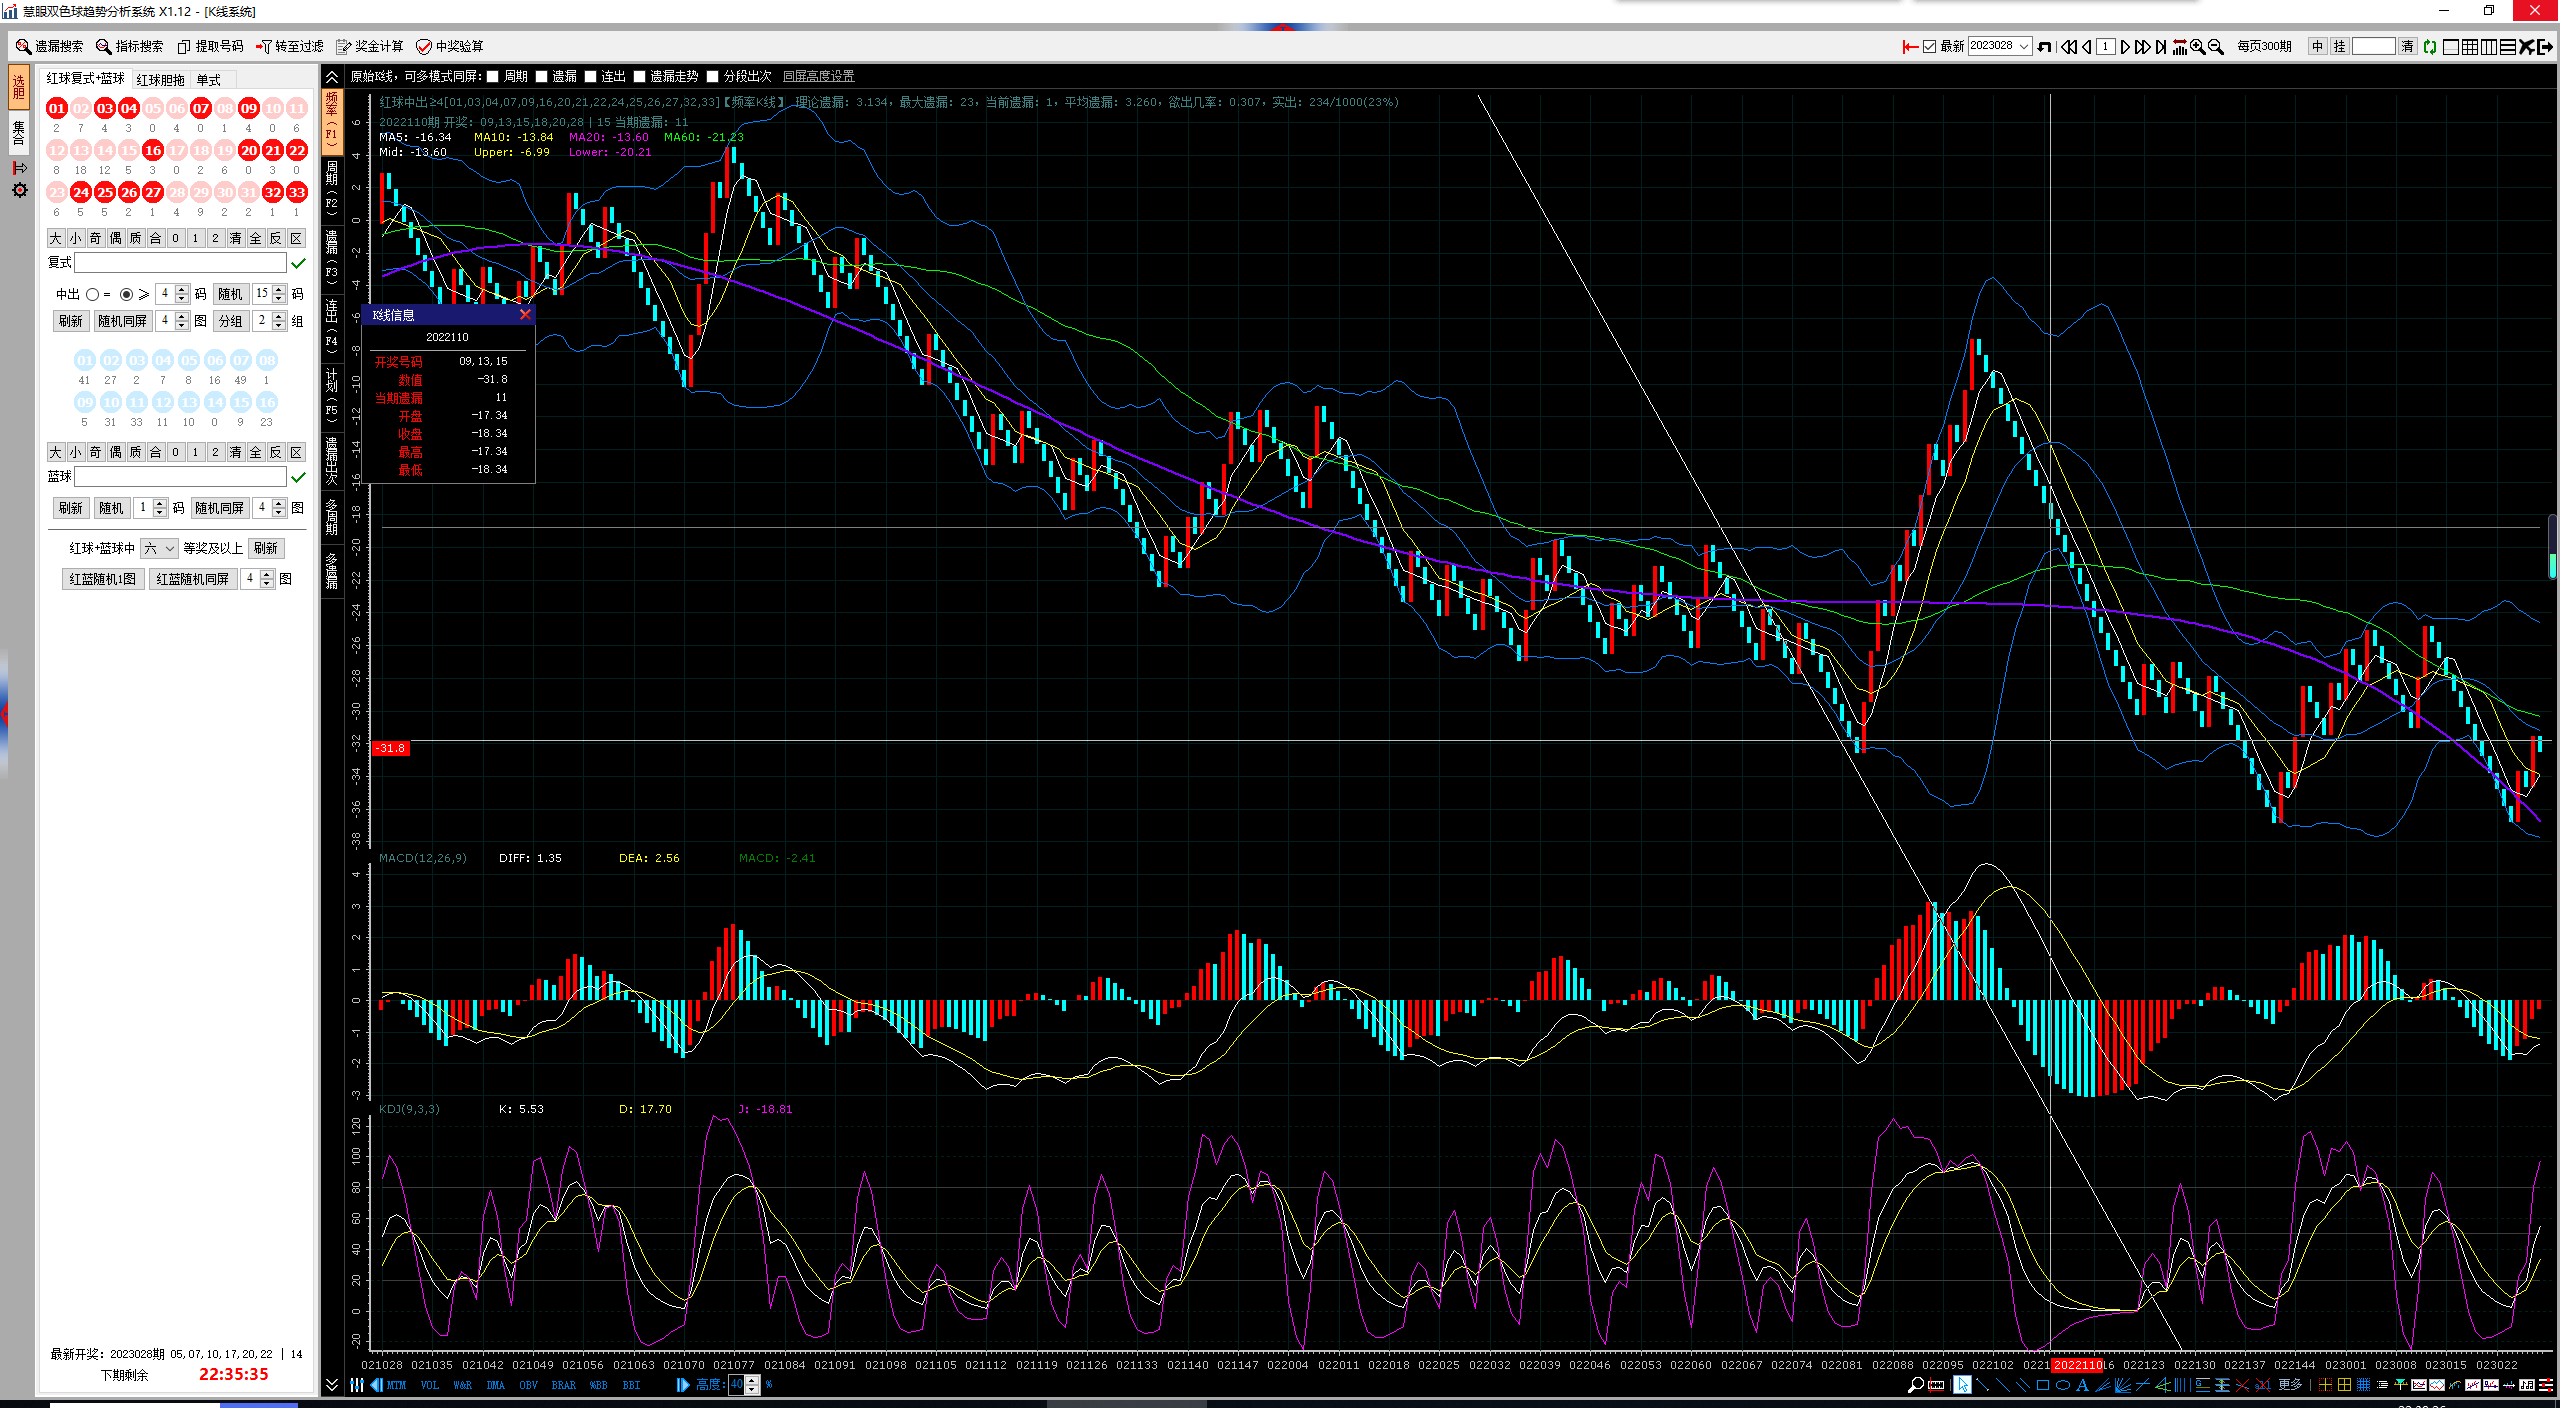
Task: Click the ruler measure tool
Action: coord(1937,1385)
